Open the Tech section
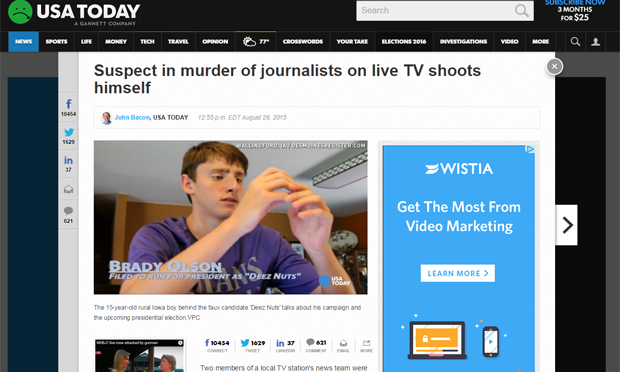620x372 pixels. [x=147, y=42]
